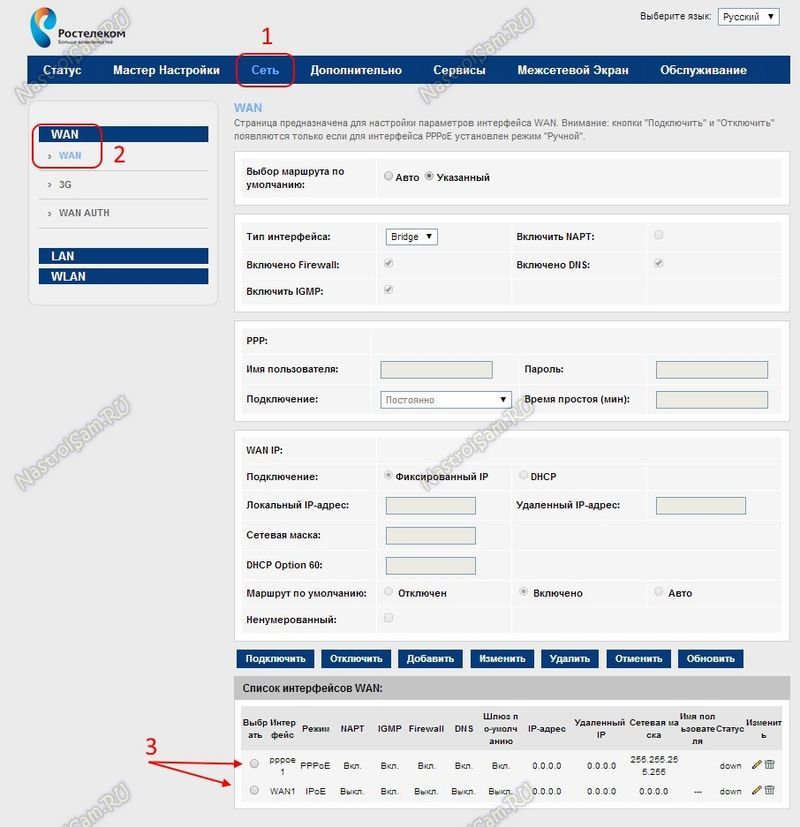The image size is (800, 827).
Task: Click the Обновить button
Action: 710,659
